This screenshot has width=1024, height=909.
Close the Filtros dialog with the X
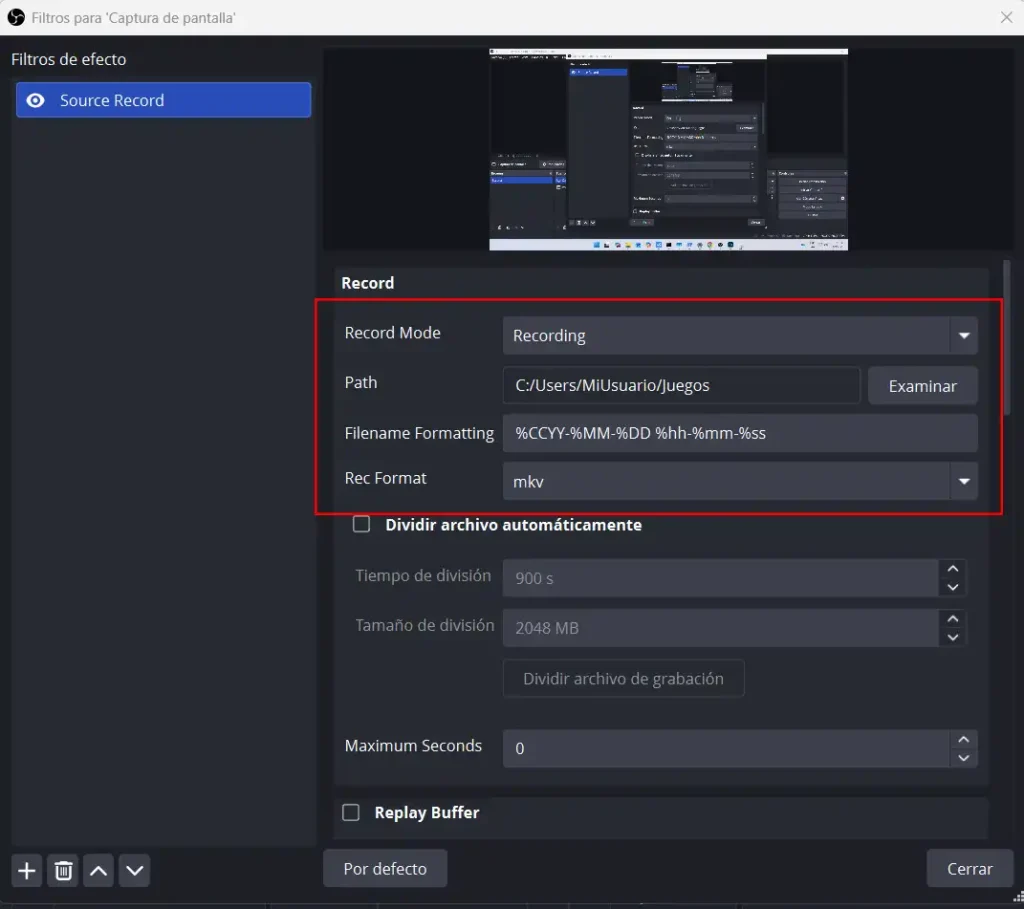coord(1006,18)
